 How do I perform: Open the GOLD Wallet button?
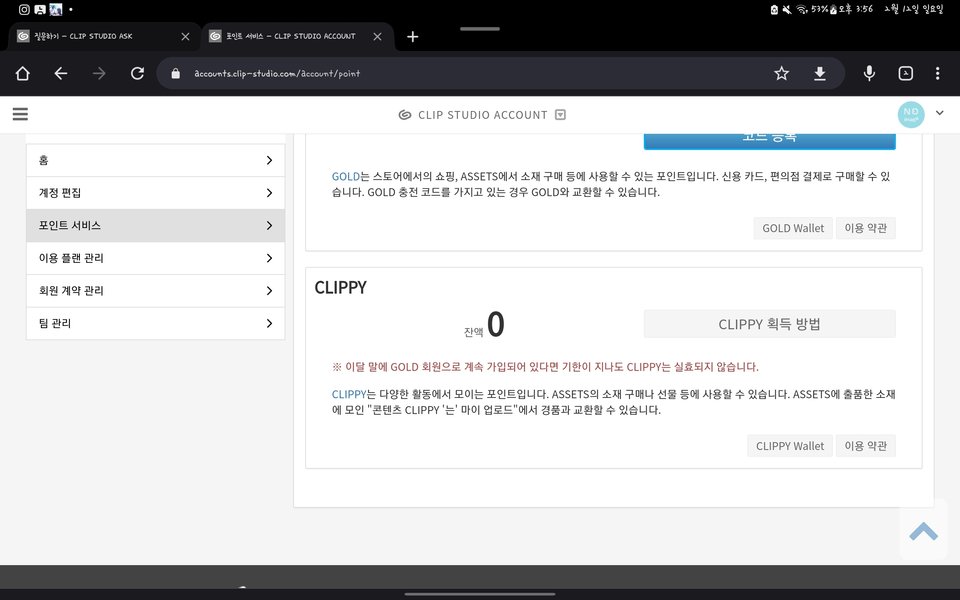click(x=793, y=228)
